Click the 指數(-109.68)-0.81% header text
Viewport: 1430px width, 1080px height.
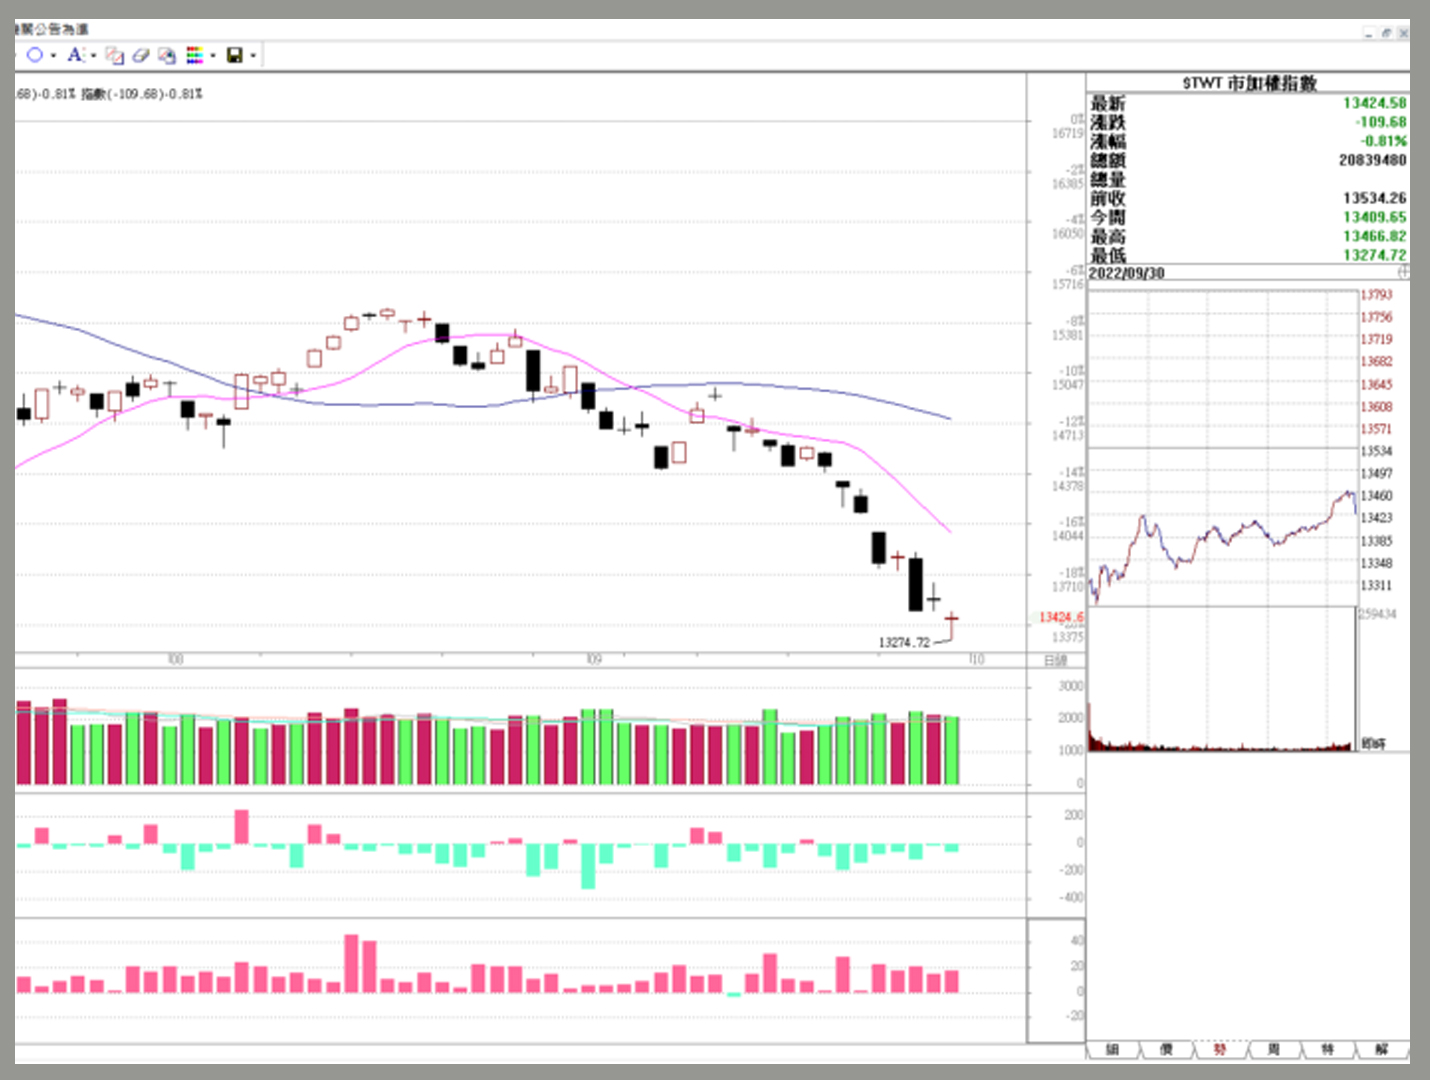pos(141,94)
